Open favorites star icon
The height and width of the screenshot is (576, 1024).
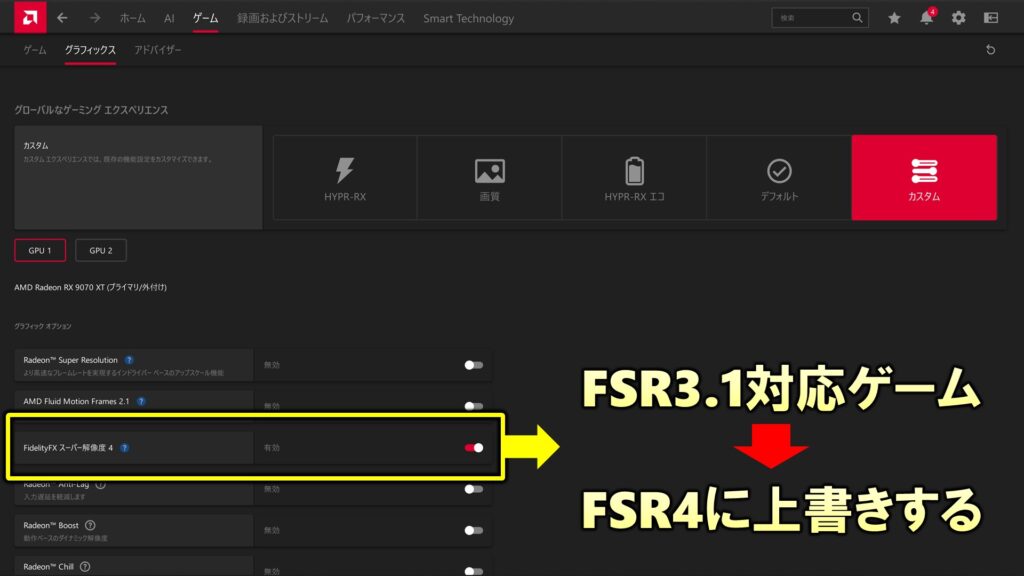[894, 18]
